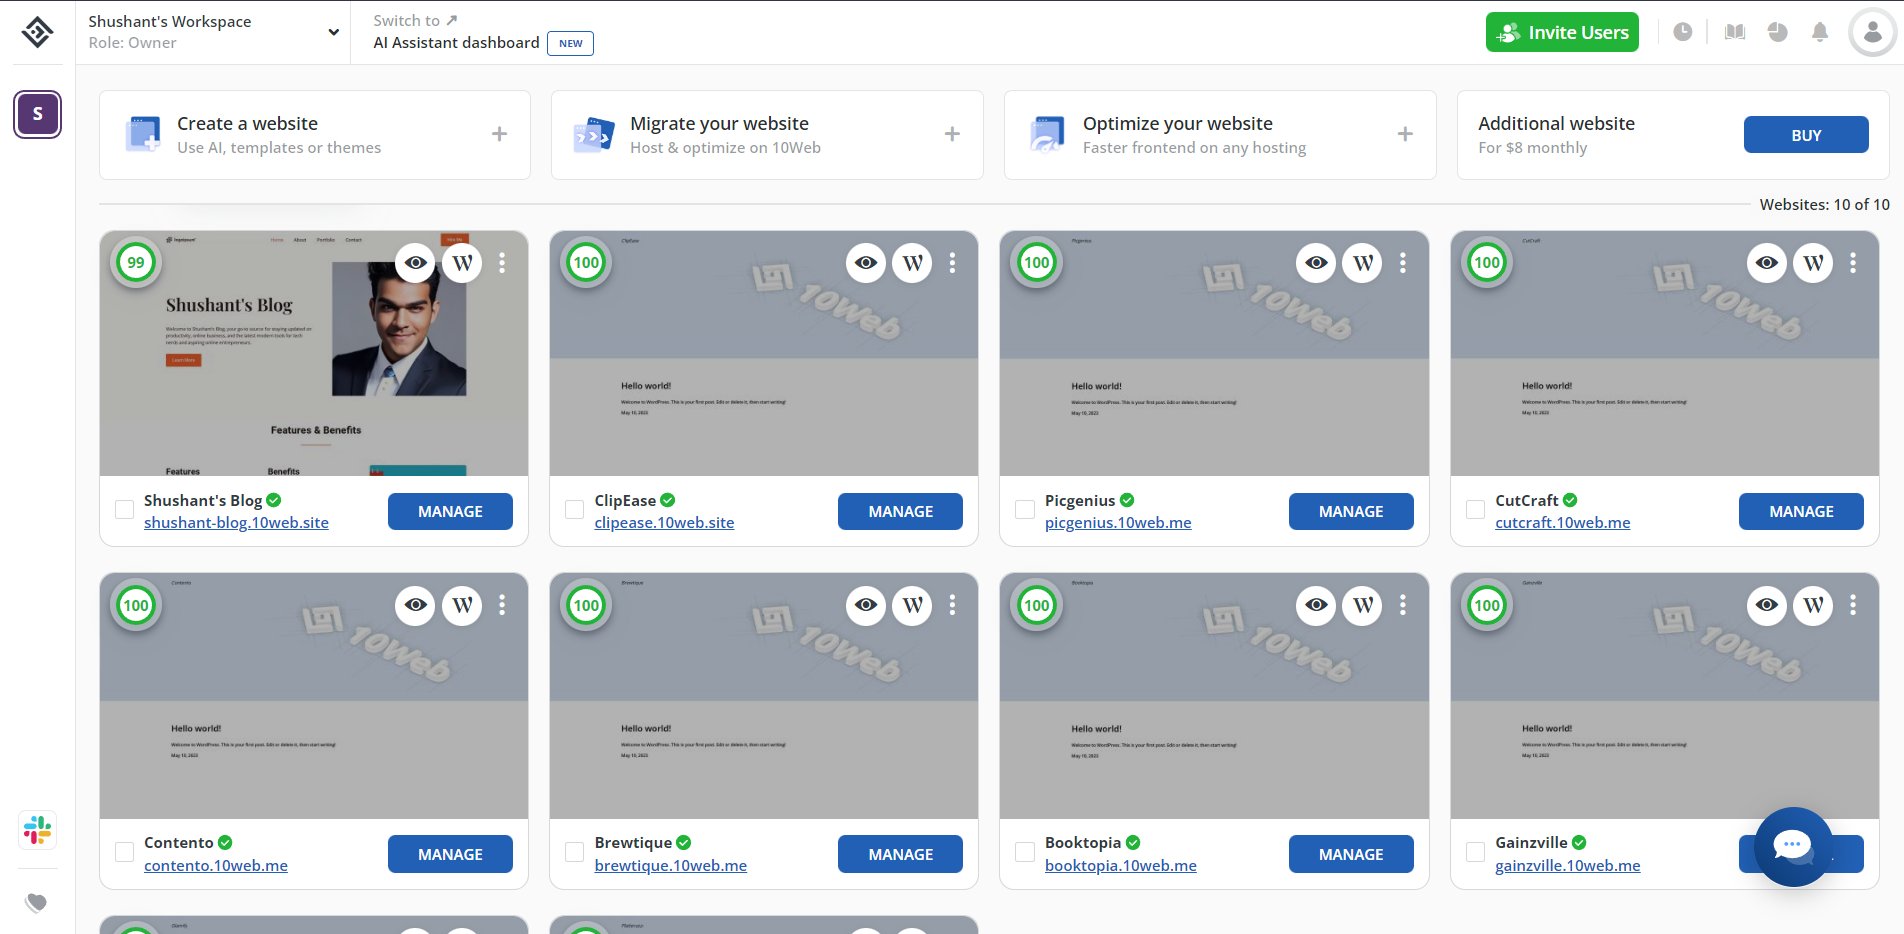Open WordPress admin for Picgenius
Image resolution: width=1904 pixels, height=934 pixels.
click(1362, 263)
